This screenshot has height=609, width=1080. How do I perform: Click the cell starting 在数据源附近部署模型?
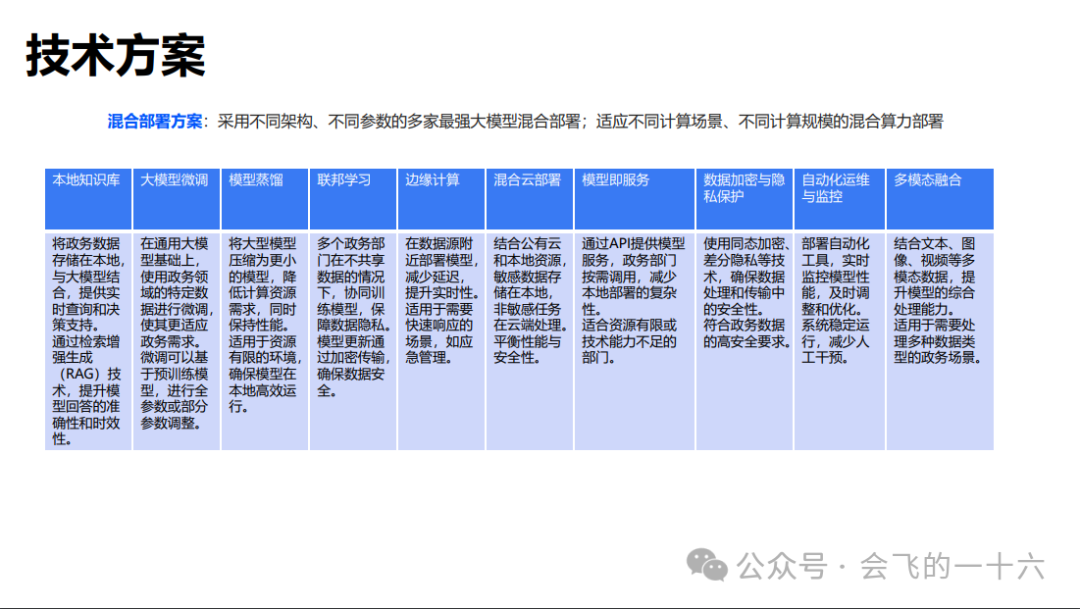coord(441,341)
